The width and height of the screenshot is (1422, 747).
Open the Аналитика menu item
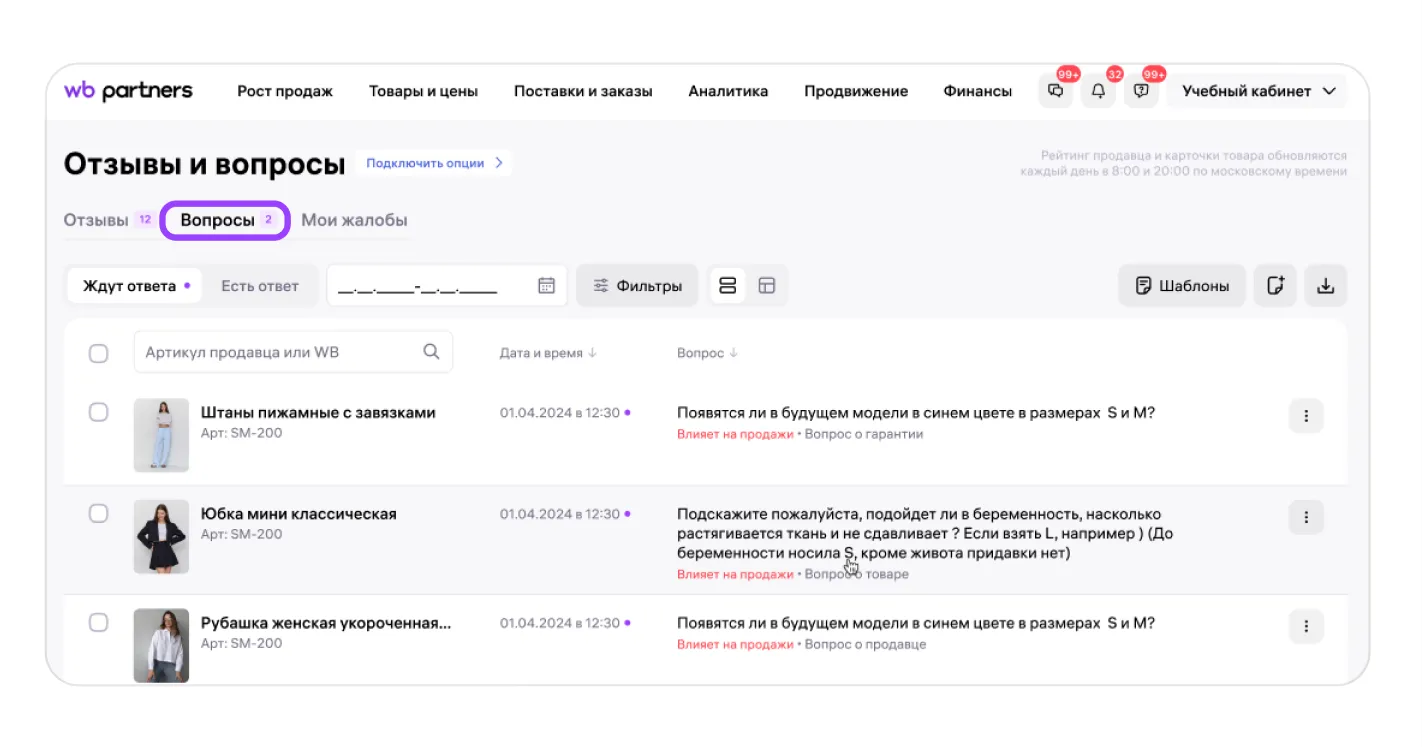tap(728, 91)
